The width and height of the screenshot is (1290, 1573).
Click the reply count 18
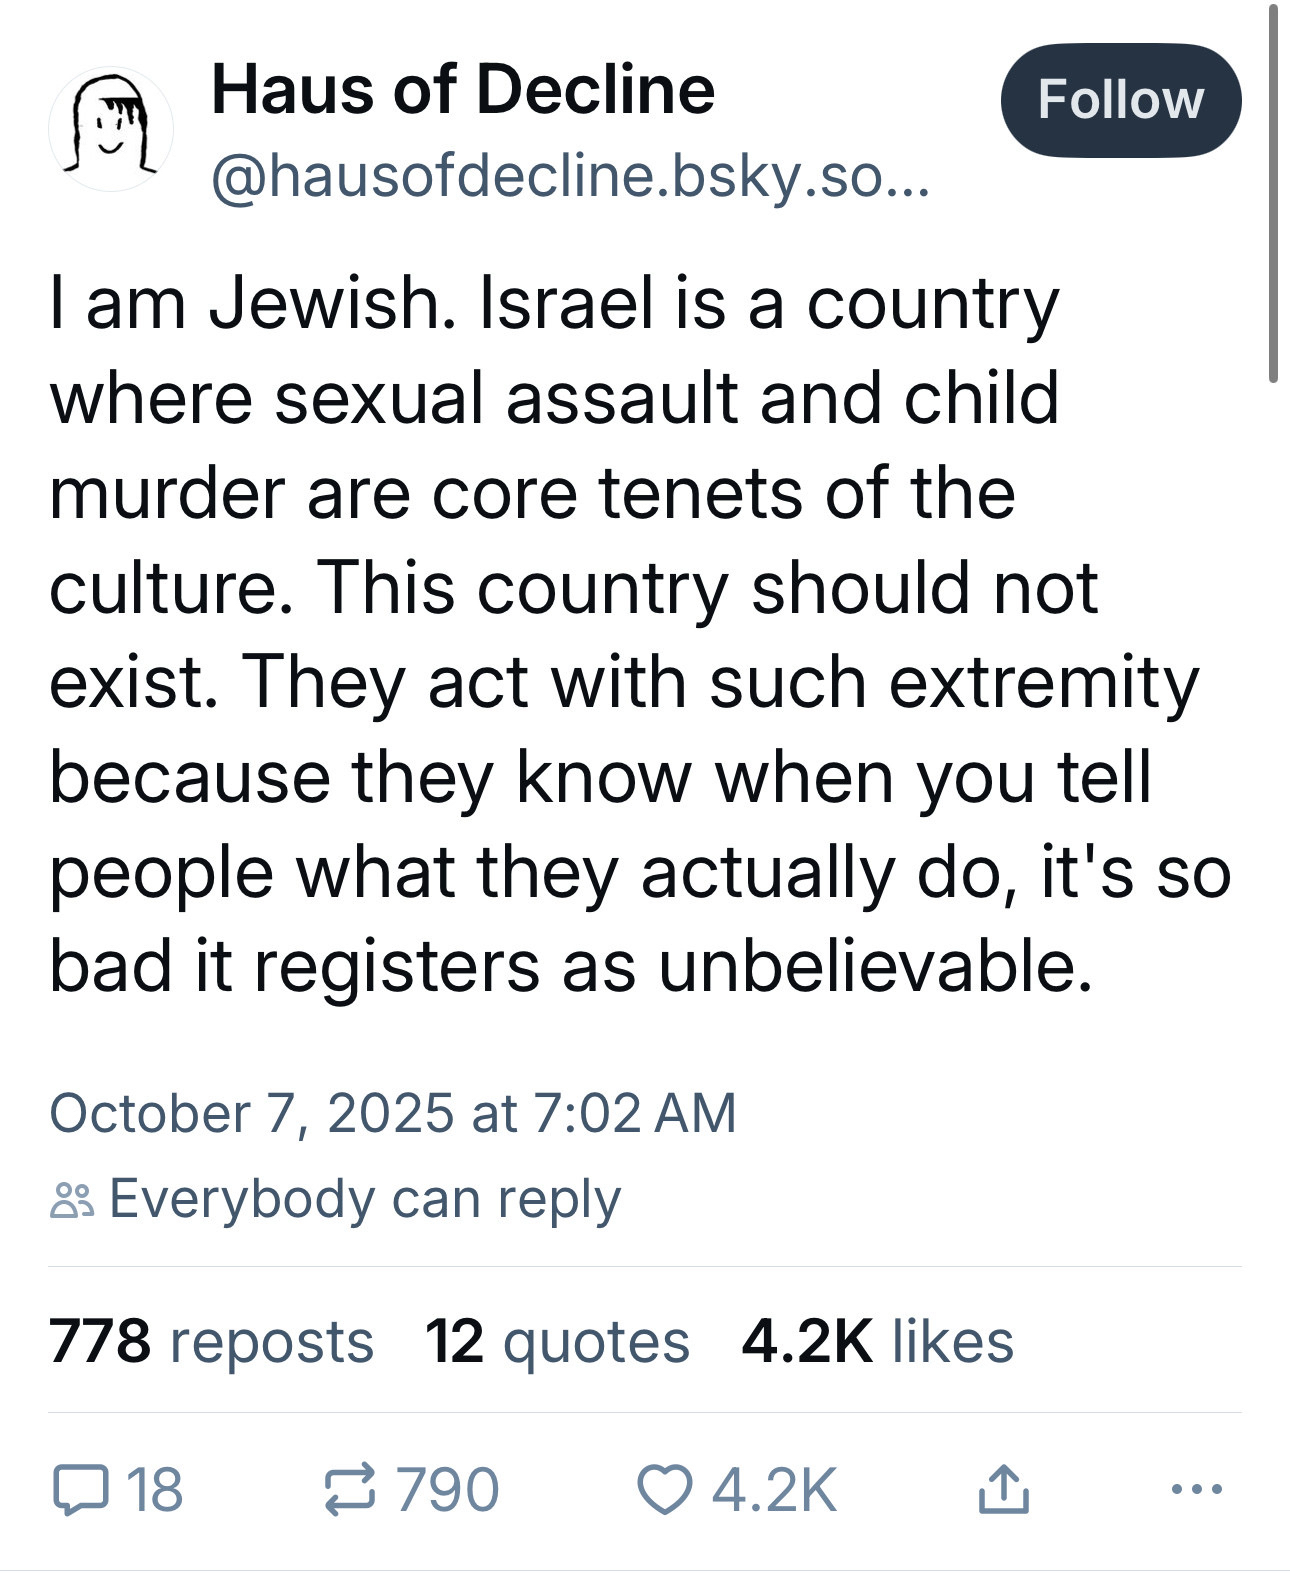point(155,1490)
